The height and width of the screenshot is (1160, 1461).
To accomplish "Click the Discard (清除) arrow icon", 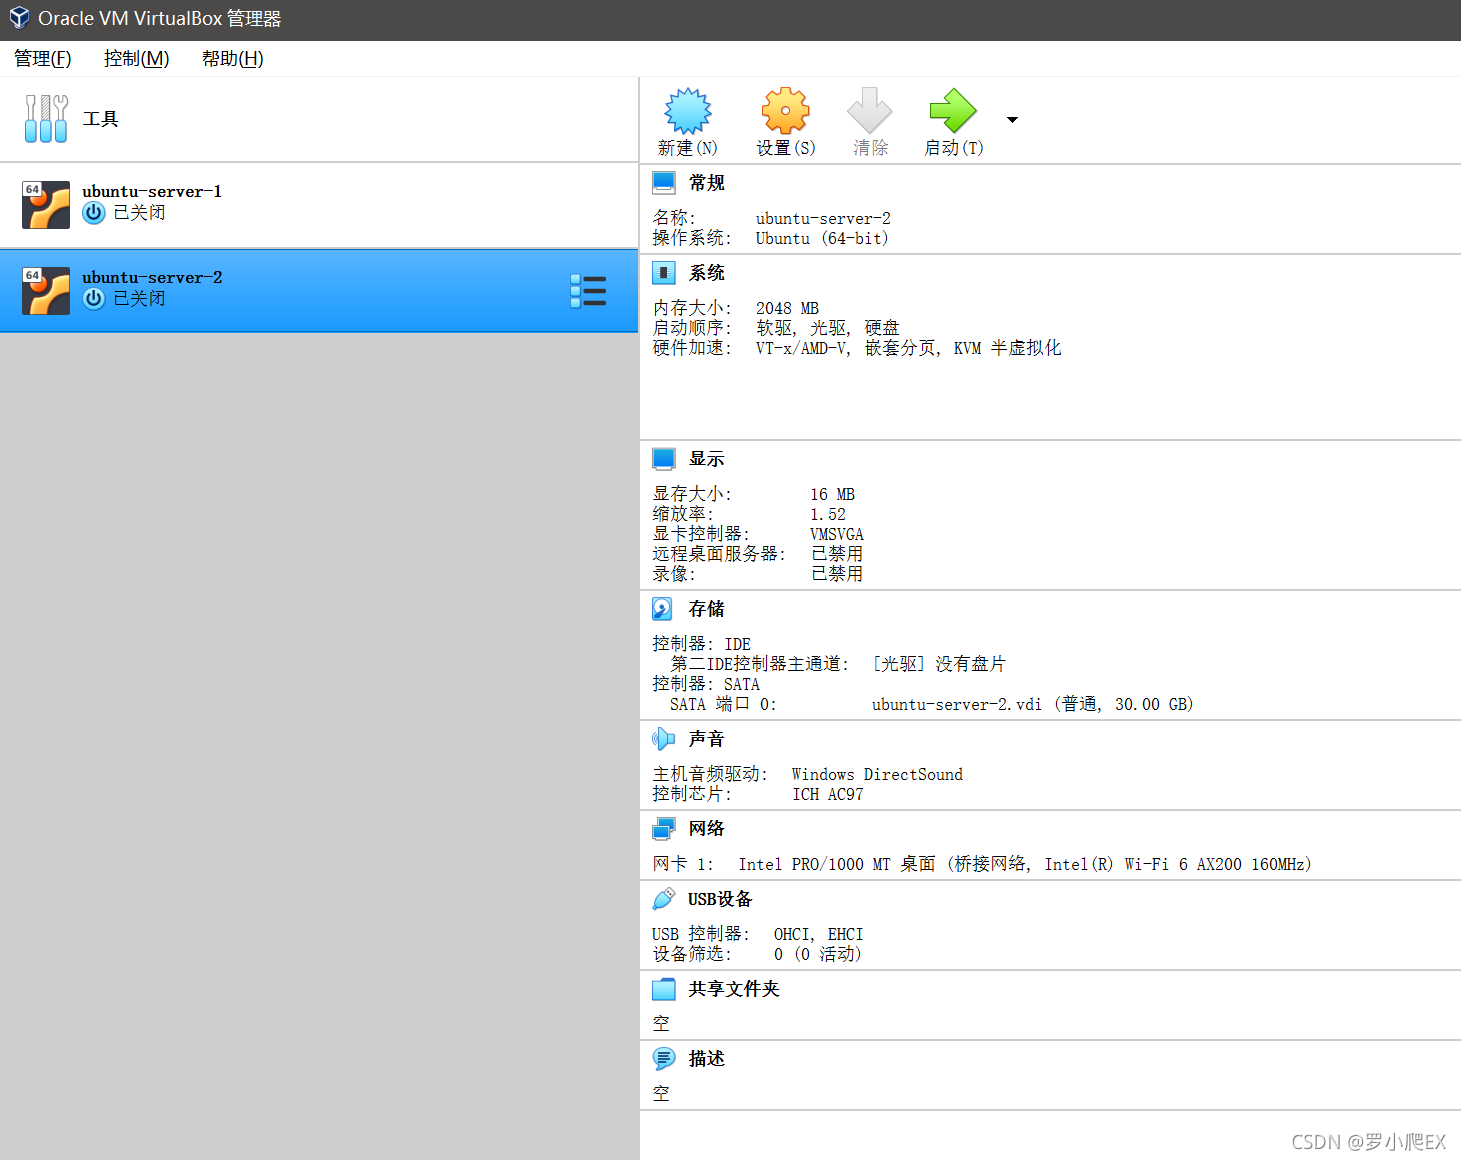I will 870,110.
